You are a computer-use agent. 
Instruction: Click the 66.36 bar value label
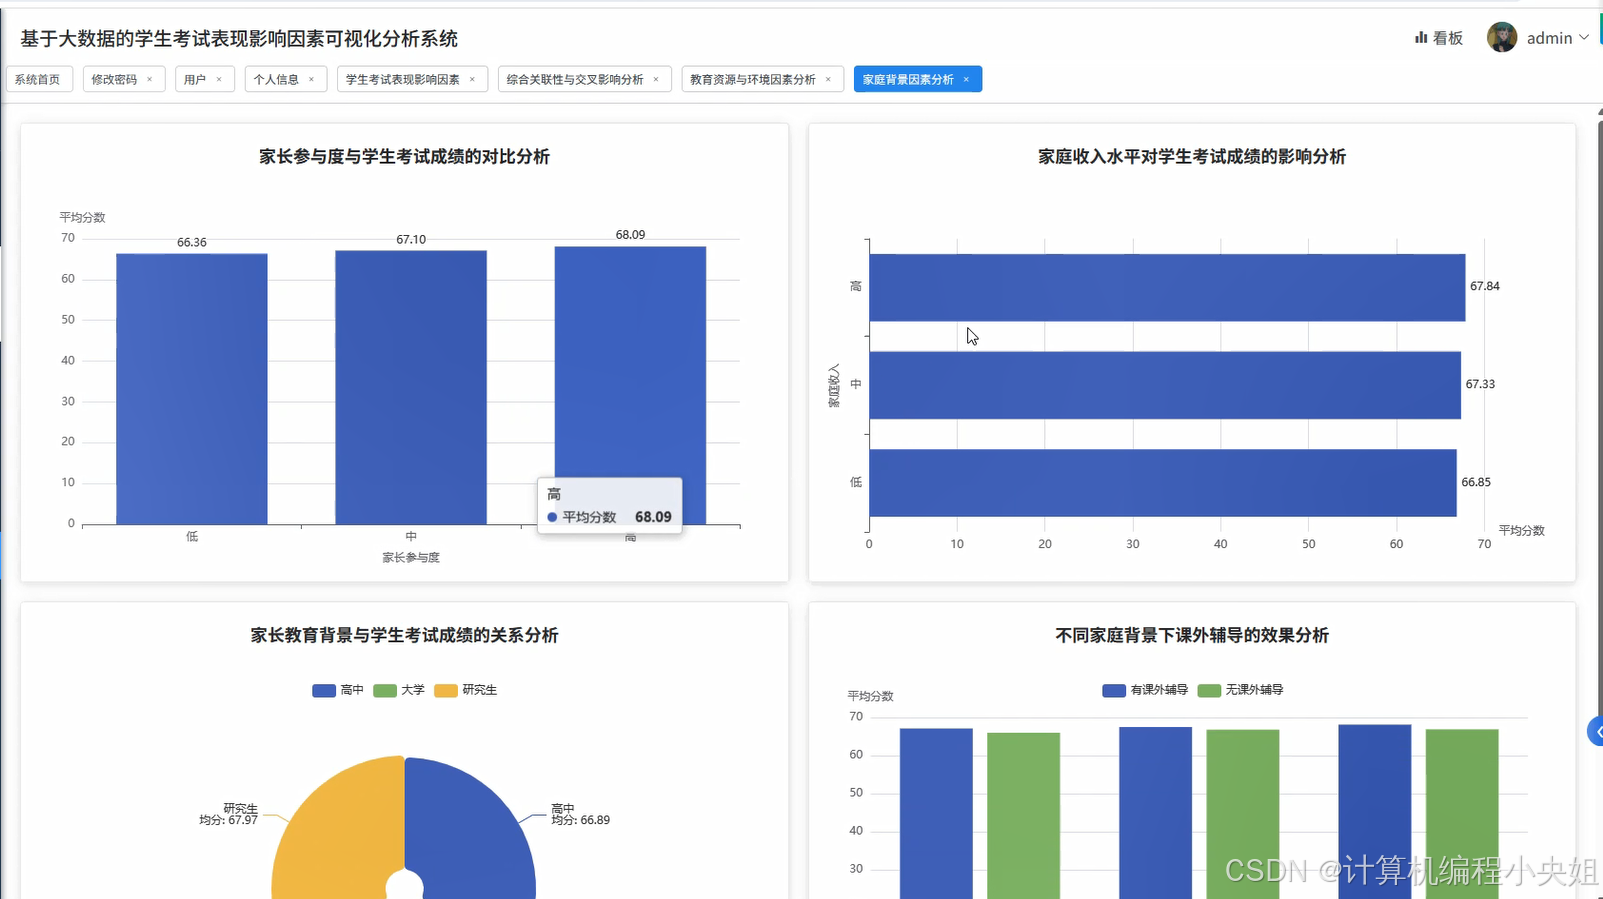pyautogui.click(x=192, y=242)
